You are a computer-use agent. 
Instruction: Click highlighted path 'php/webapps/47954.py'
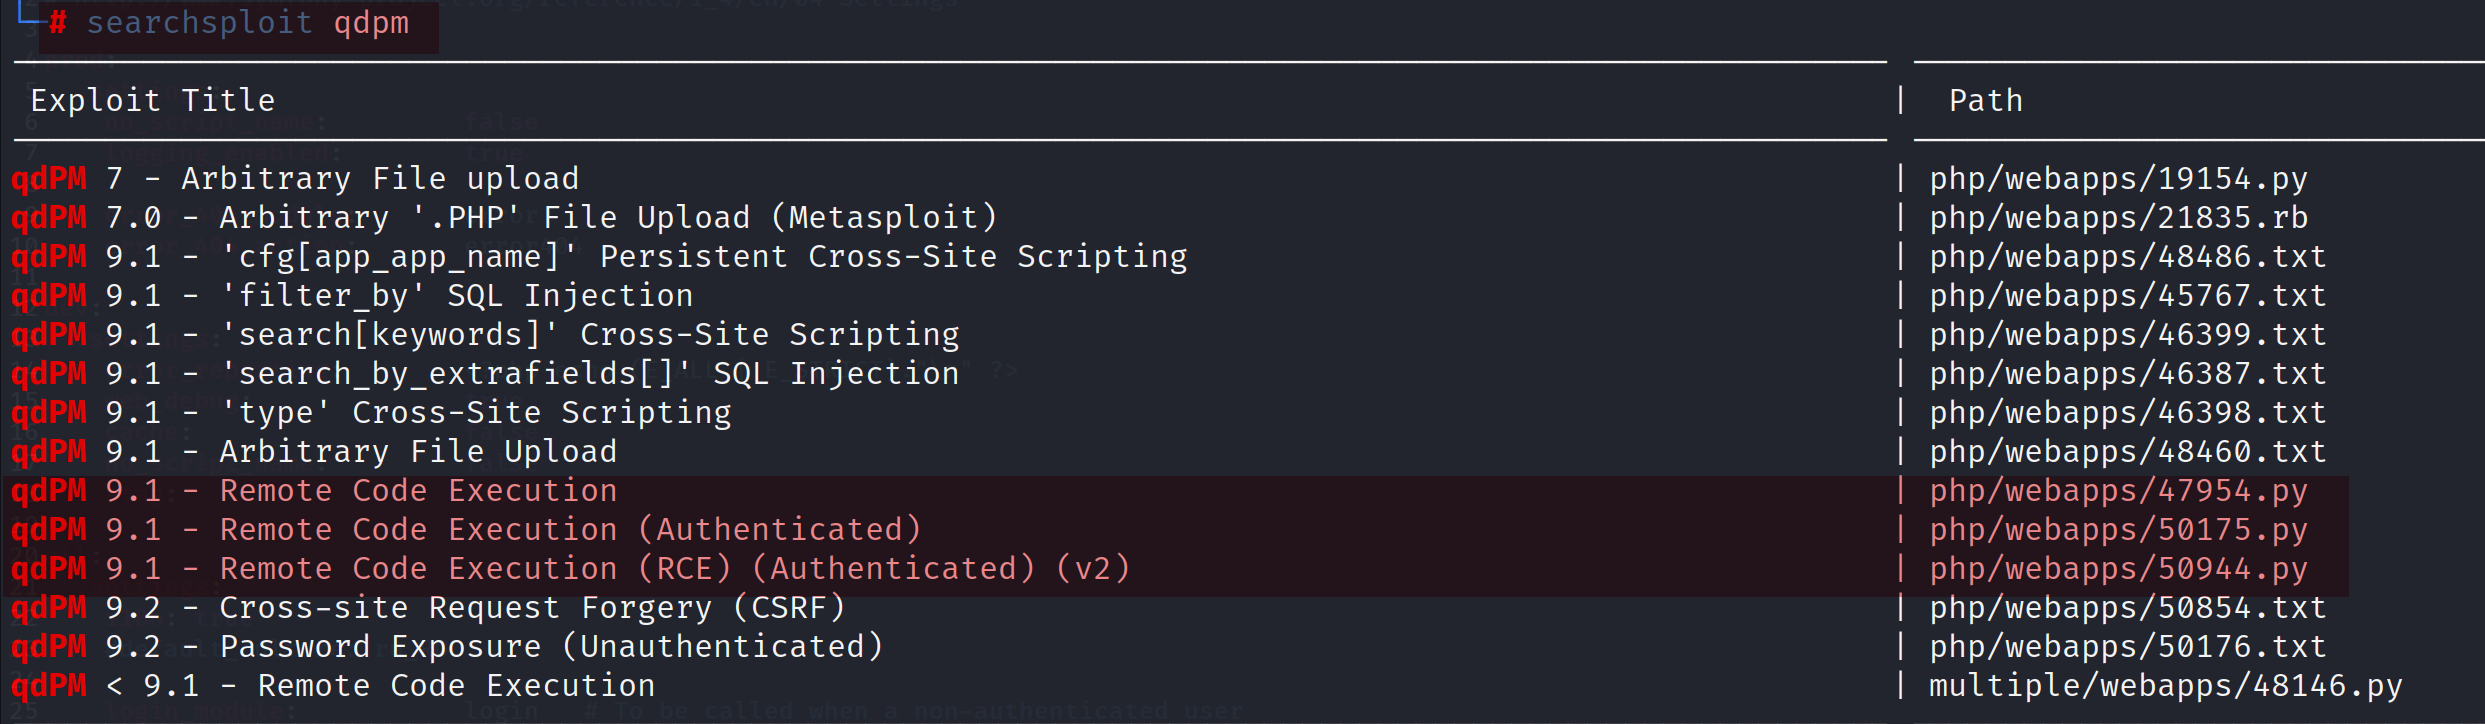[x=2118, y=491]
